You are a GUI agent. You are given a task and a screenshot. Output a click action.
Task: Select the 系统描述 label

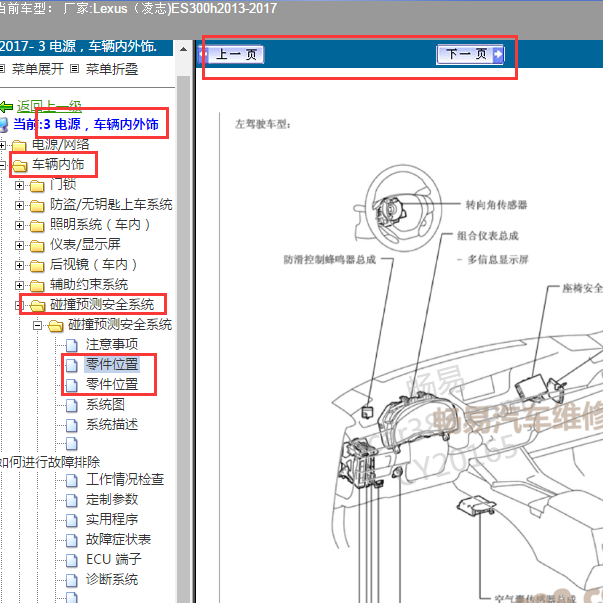pyautogui.click(x=112, y=425)
